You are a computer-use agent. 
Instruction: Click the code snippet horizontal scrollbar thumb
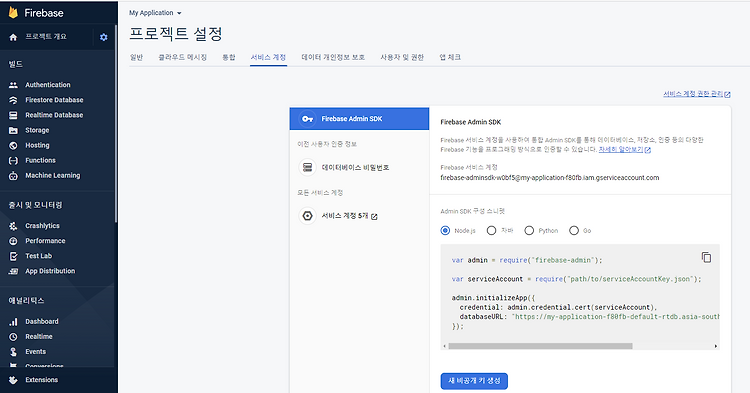coord(540,346)
